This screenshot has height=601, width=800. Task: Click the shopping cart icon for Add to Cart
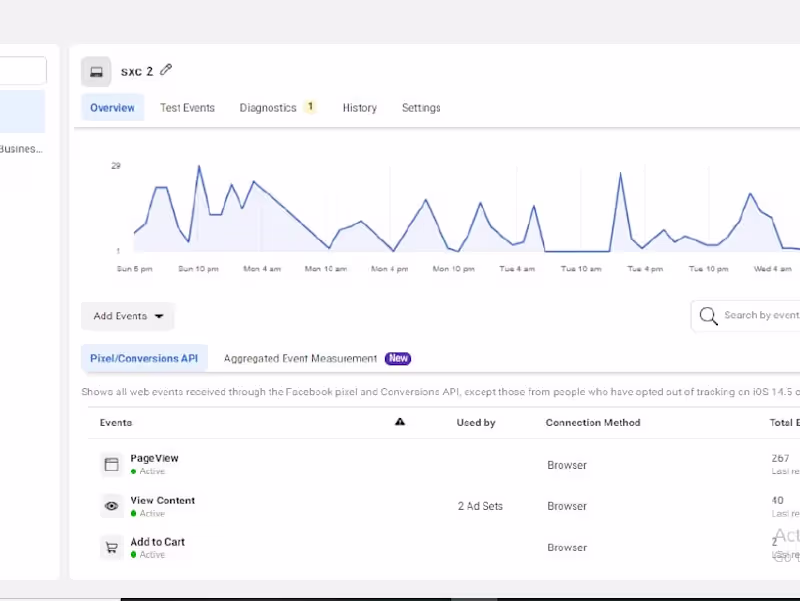click(111, 547)
